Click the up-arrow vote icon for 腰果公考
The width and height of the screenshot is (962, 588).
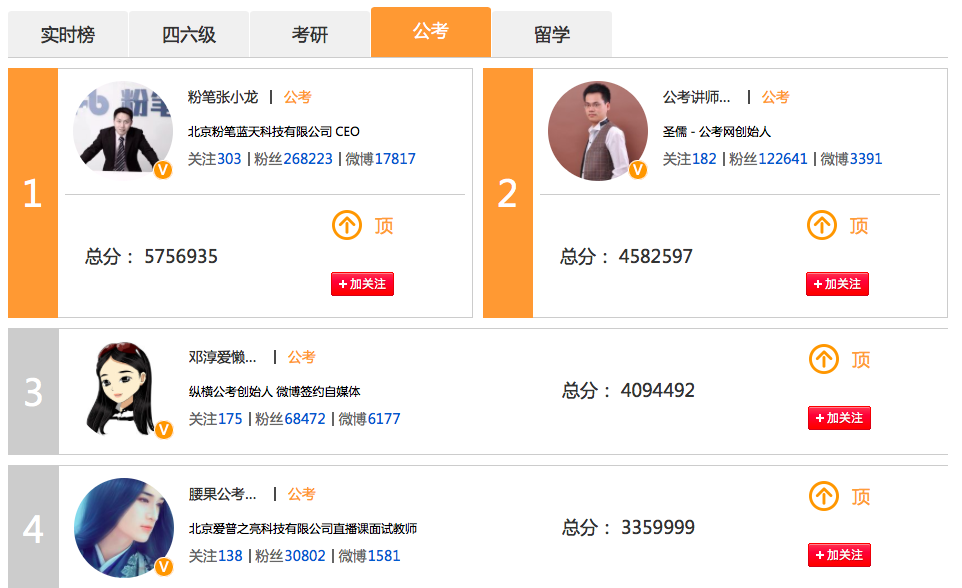(824, 496)
